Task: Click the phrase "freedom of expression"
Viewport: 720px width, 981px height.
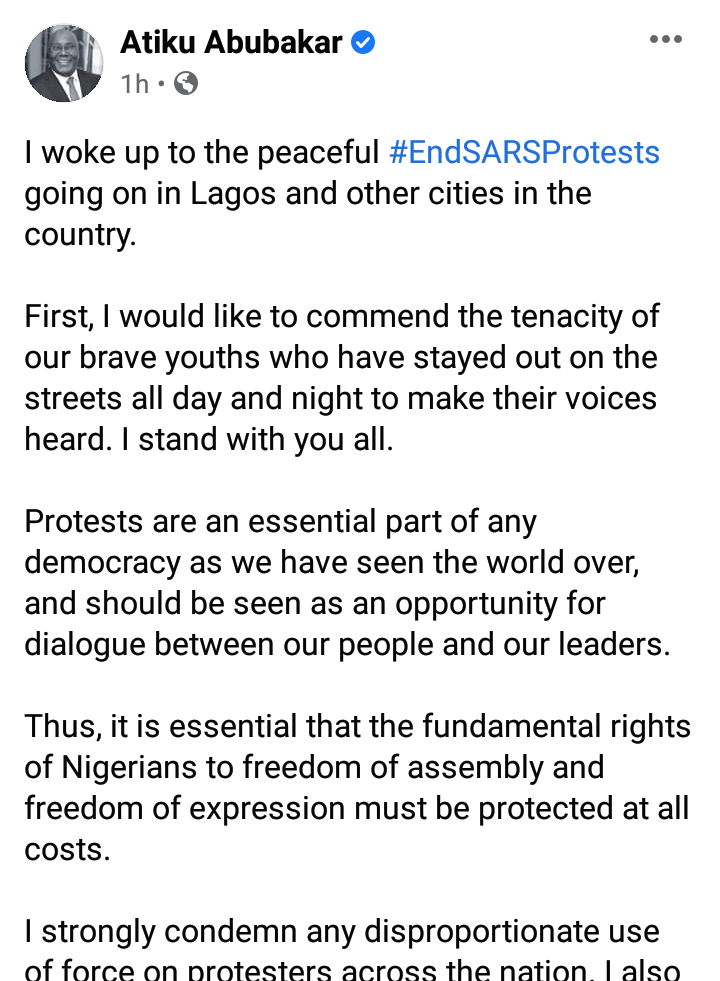Action: pyautogui.click(x=184, y=808)
